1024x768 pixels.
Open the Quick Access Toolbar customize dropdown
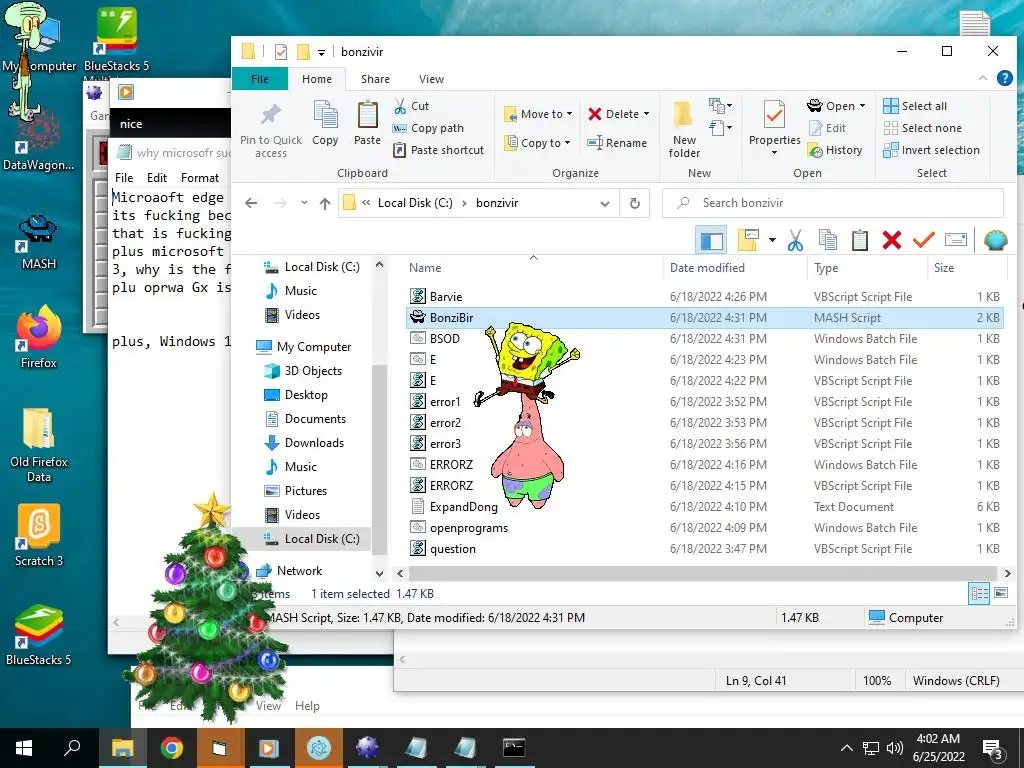(x=321, y=52)
